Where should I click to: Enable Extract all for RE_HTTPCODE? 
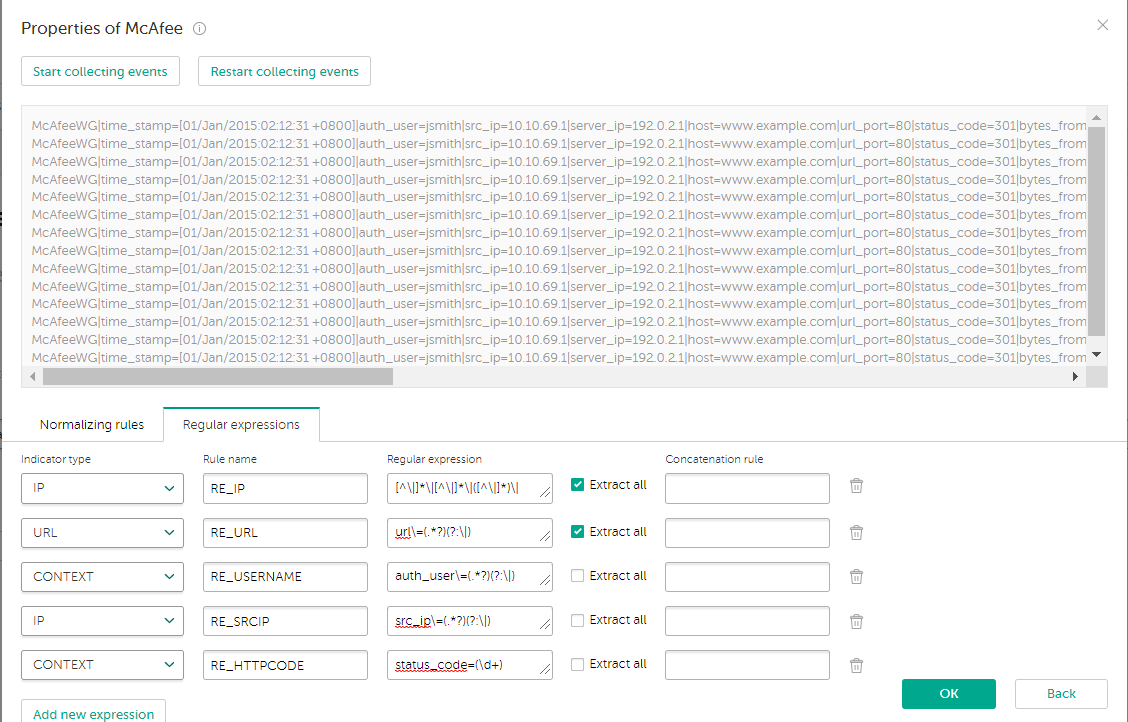(577, 664)
